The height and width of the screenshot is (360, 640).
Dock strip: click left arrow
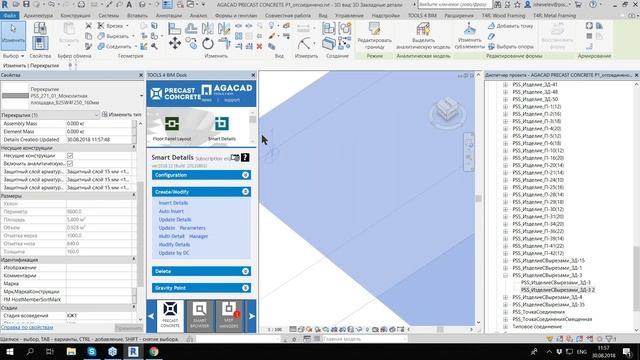point(151,316)
